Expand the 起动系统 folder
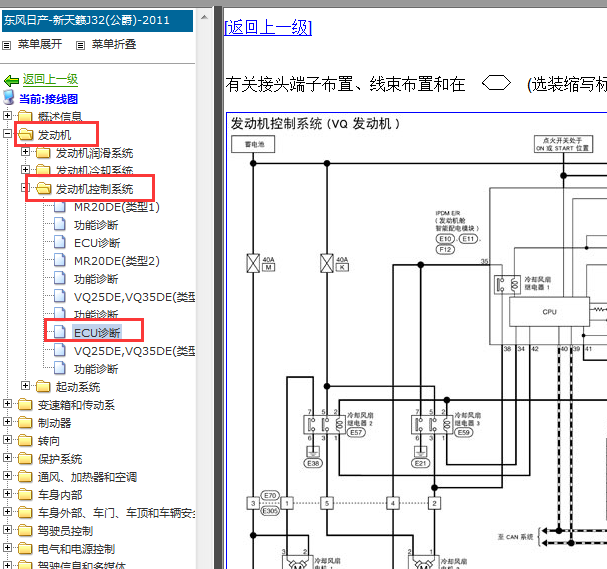The image size is (607, 569). [26, 386]
